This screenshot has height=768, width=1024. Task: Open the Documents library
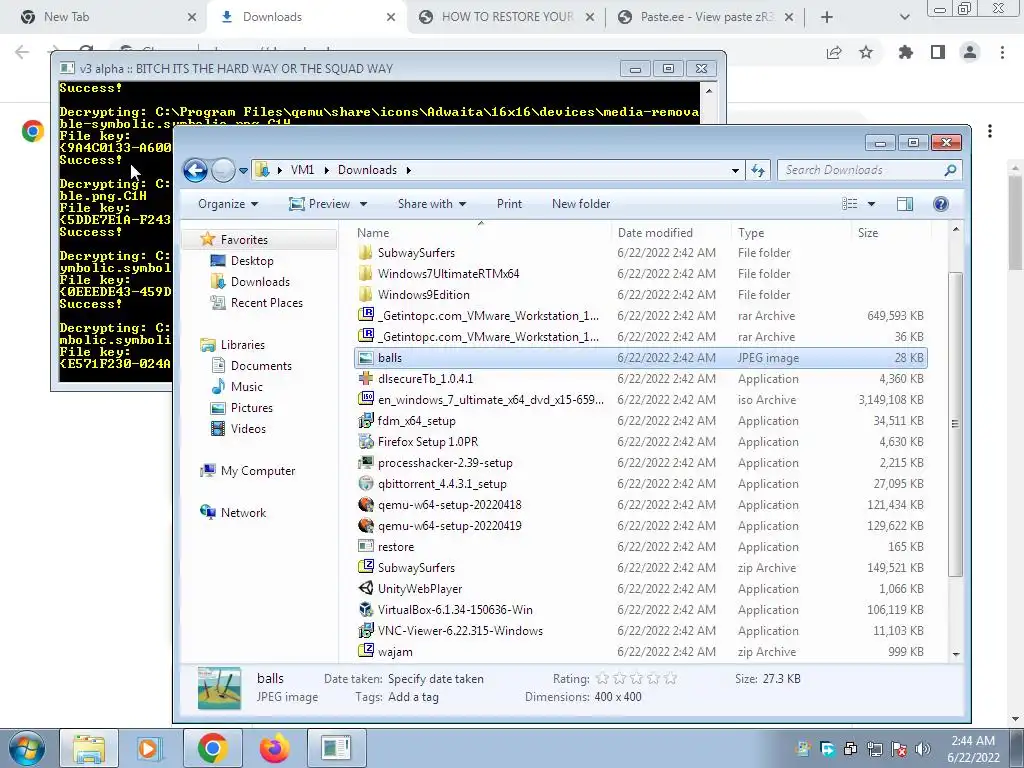[x=261, y=366]
